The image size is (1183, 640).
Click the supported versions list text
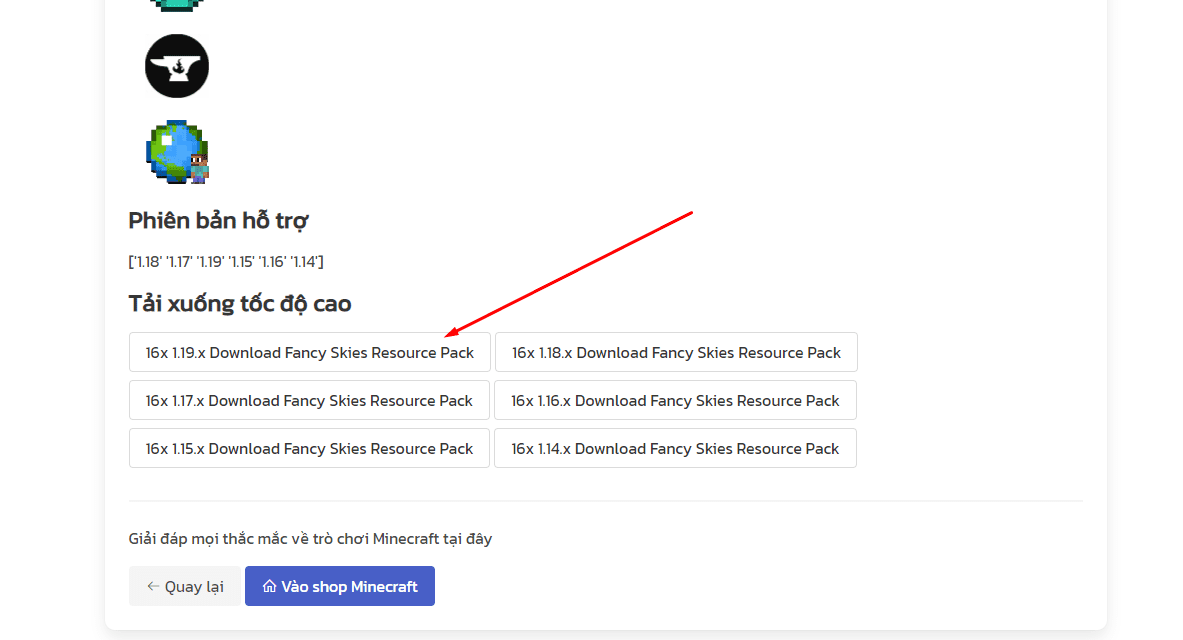[226, 262]
